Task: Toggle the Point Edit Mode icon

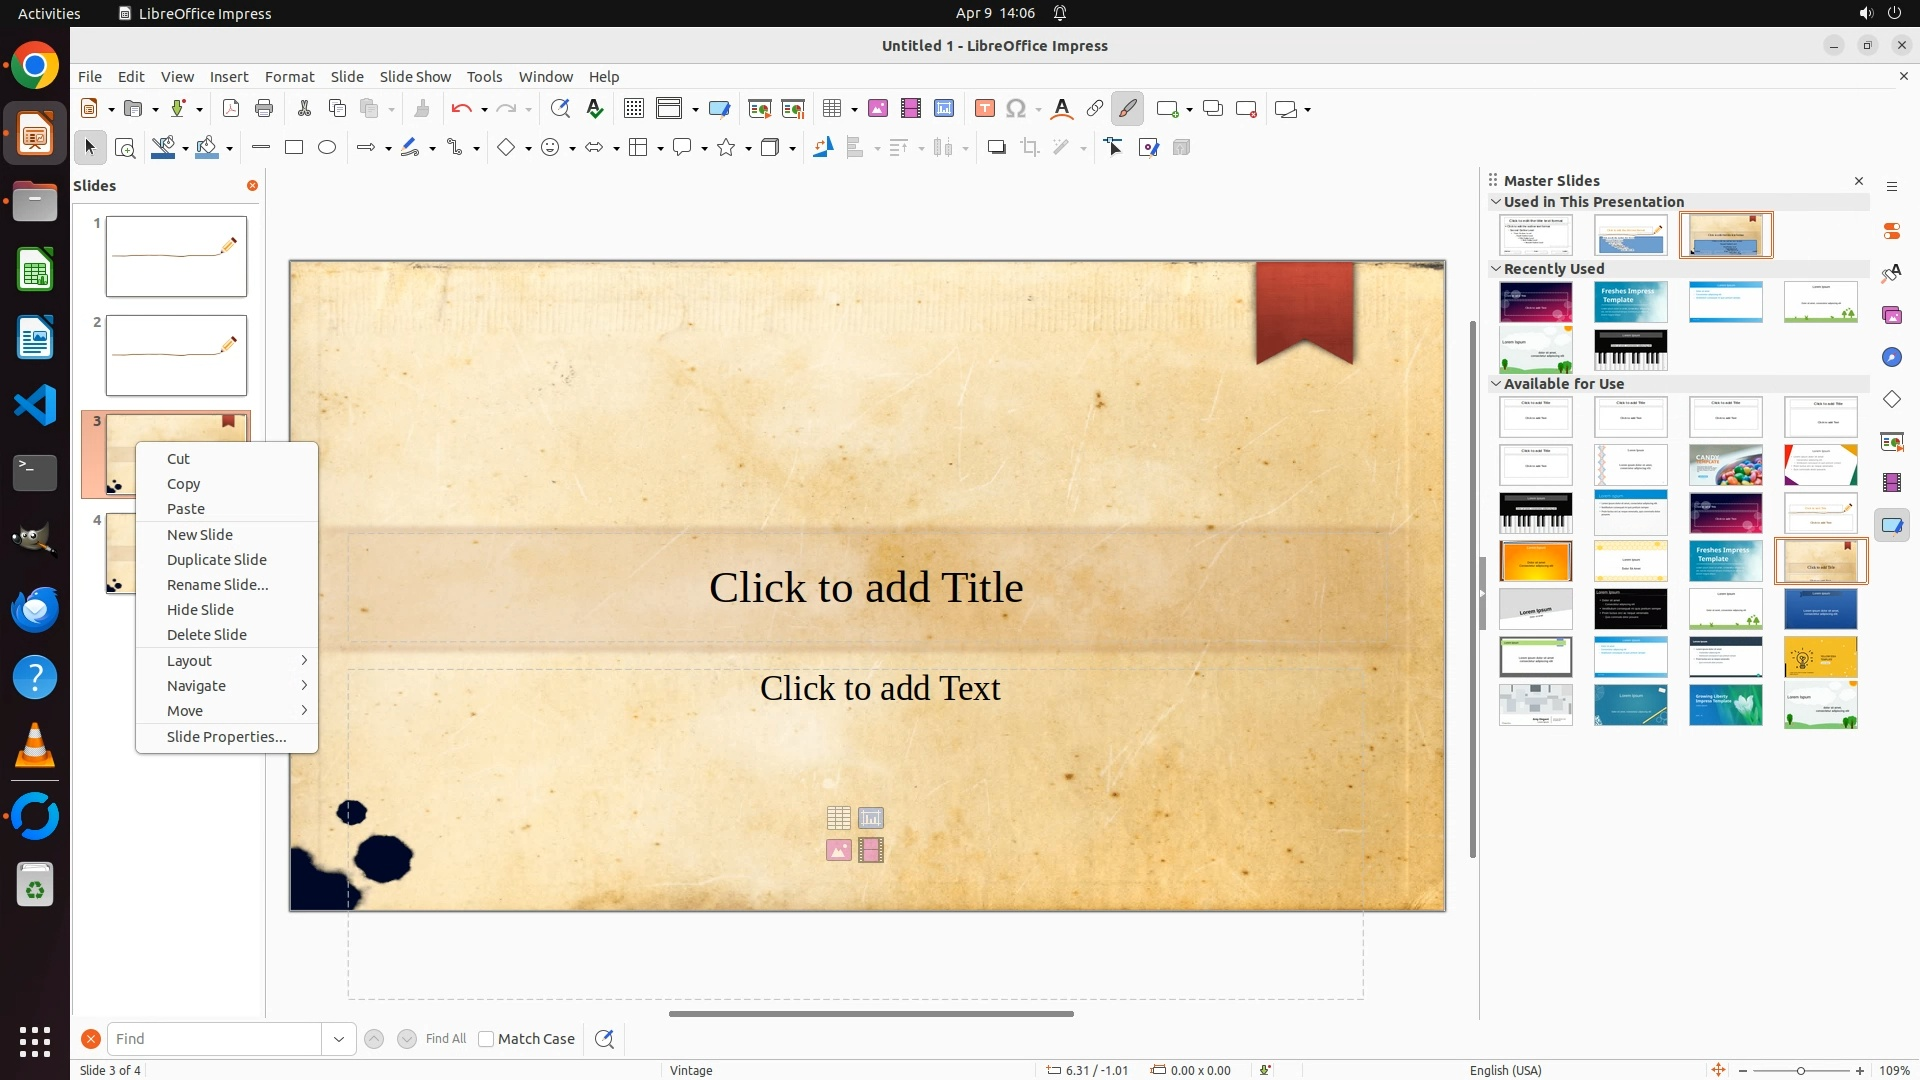Action: (1114, 148)
